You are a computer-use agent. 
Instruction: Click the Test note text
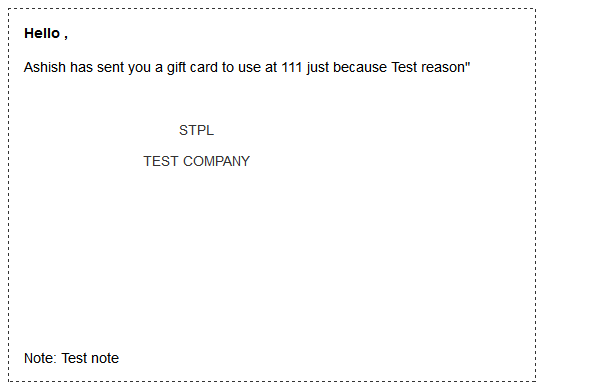pos(90,358)
